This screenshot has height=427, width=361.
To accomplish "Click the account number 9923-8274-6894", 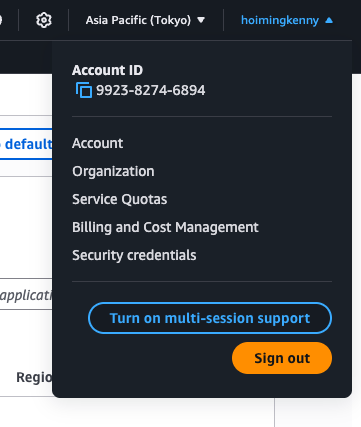I will click(x=151, y=90).
